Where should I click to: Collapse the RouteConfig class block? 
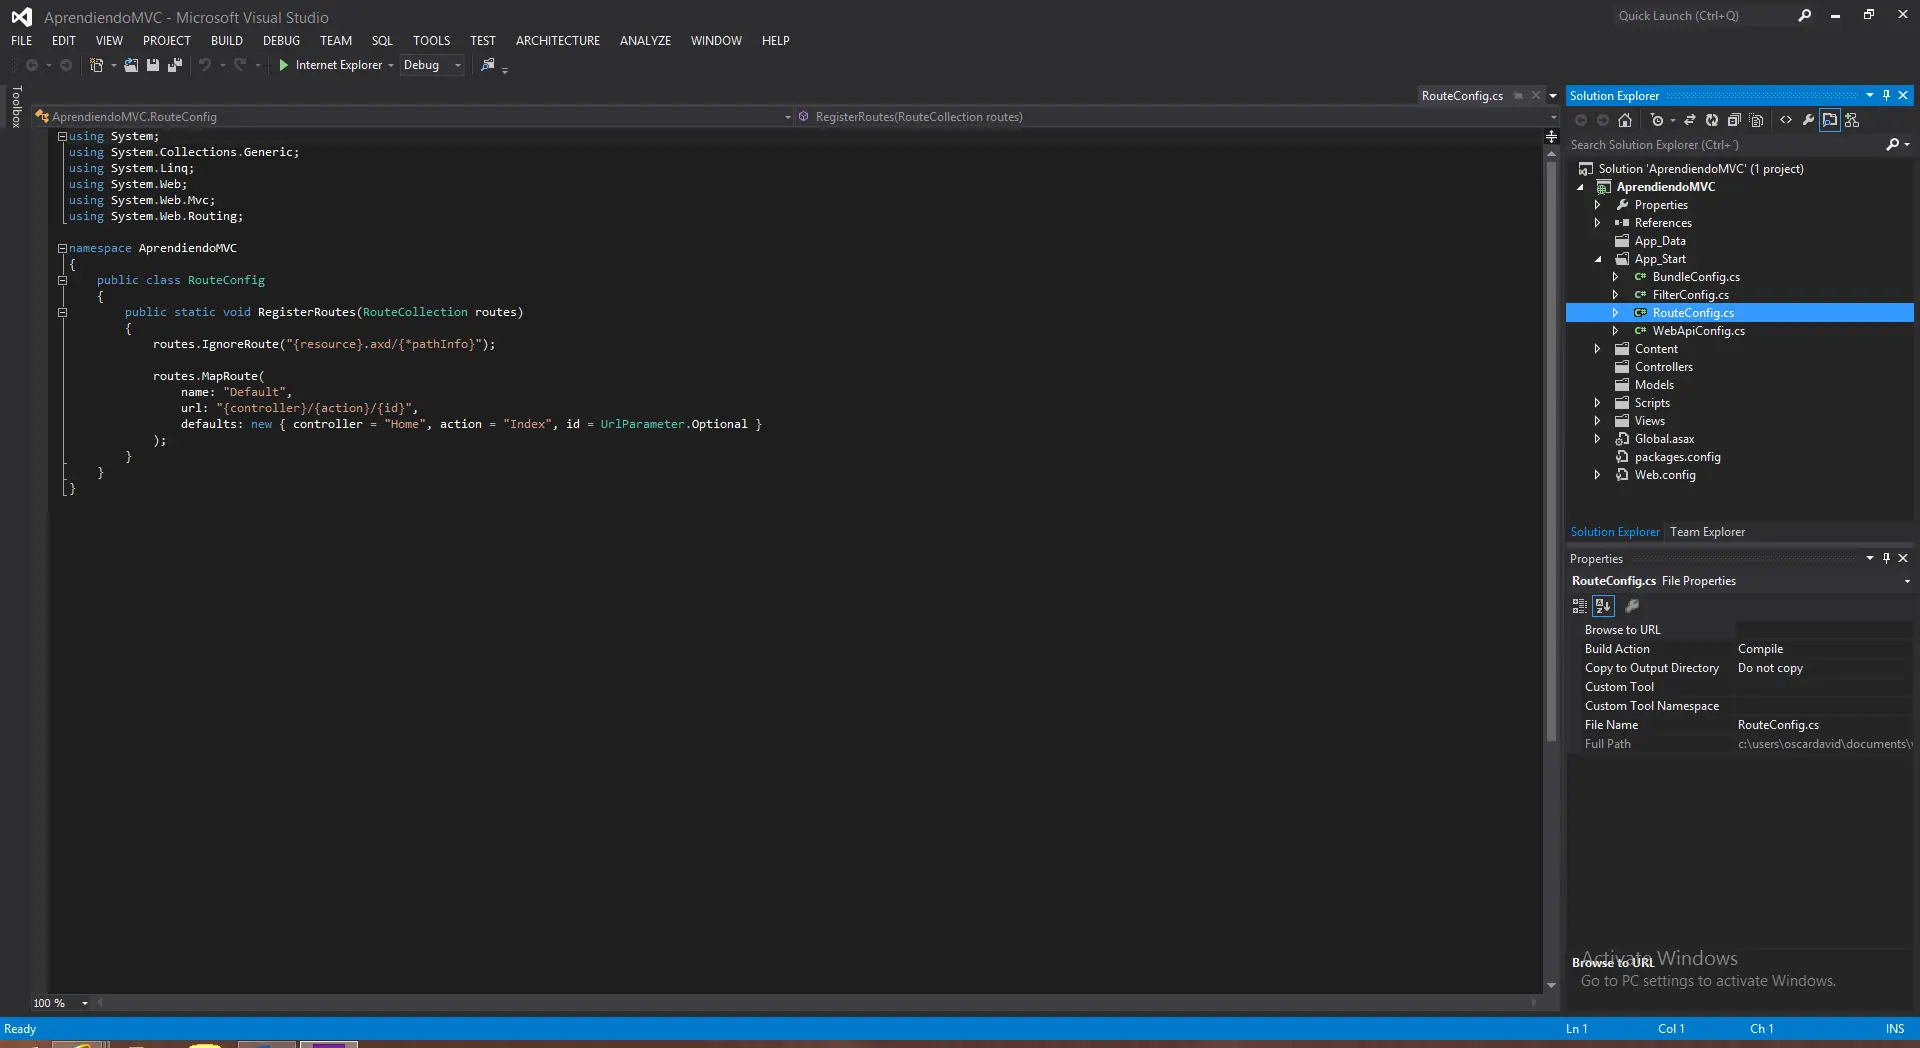[62, 280]
